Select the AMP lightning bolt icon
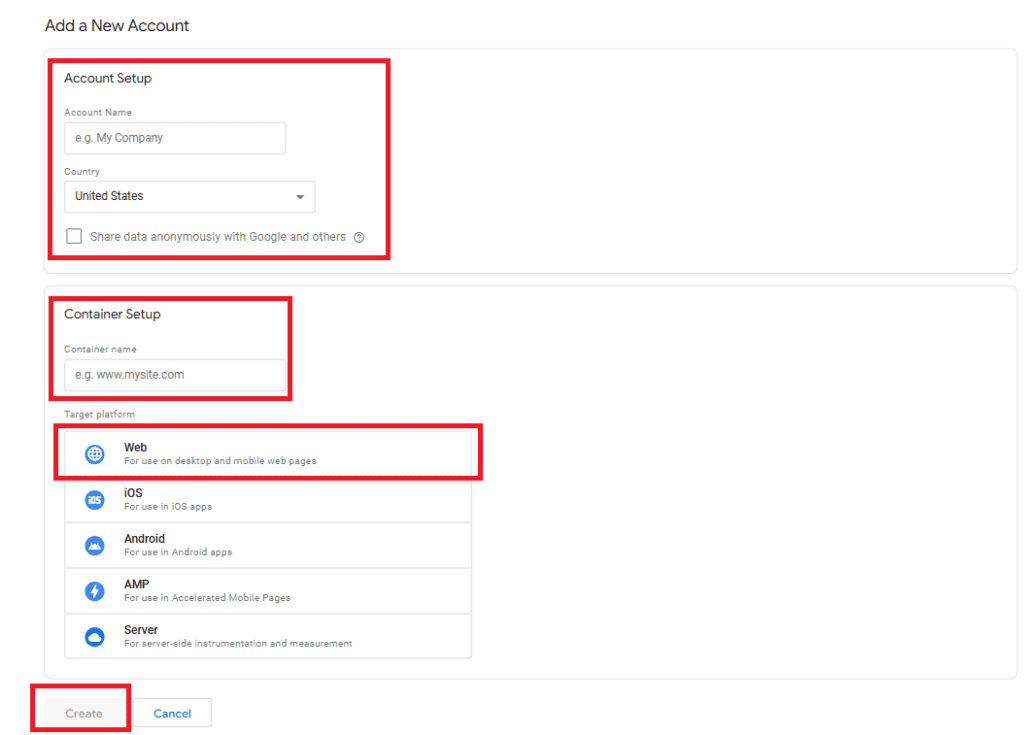The height and width of the screenshot is (735, 1024). pos(94,589)
